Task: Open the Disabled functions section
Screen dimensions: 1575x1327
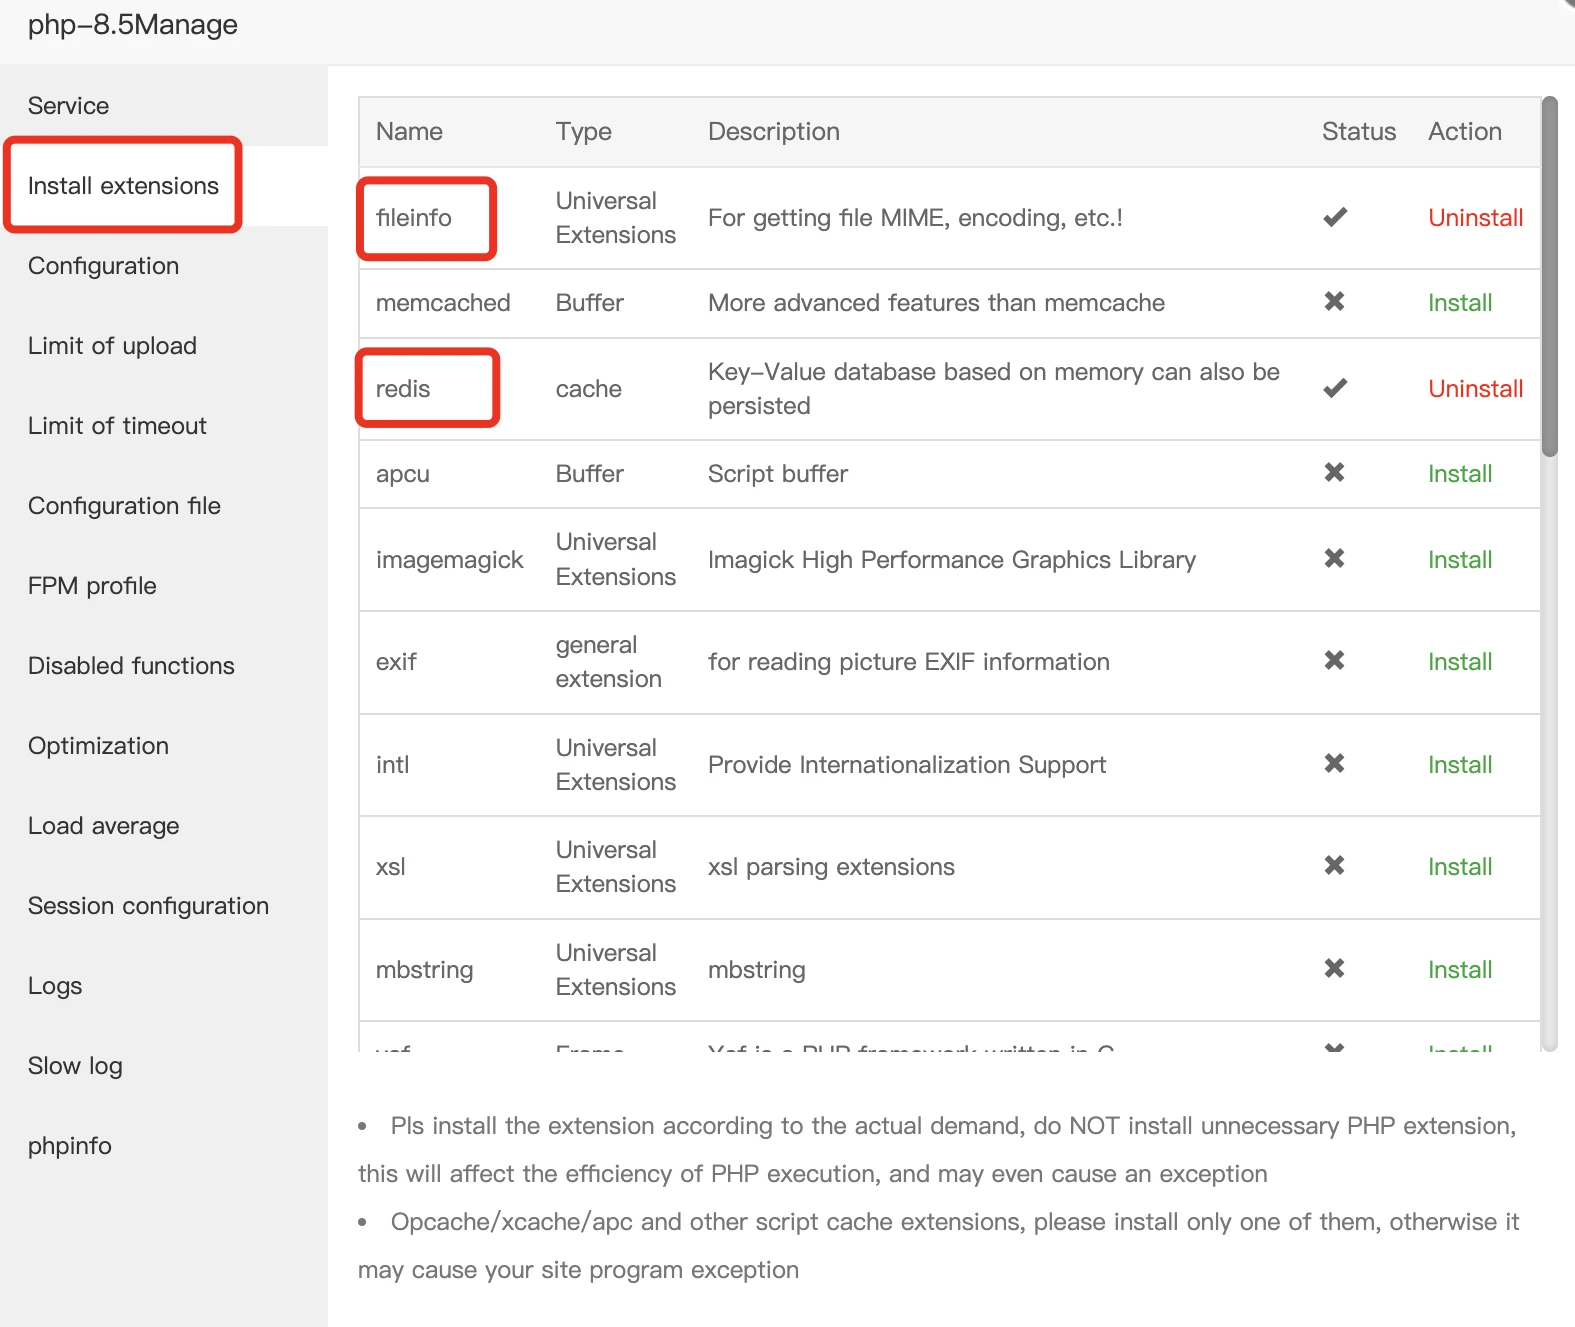Action: pos(131,666)
